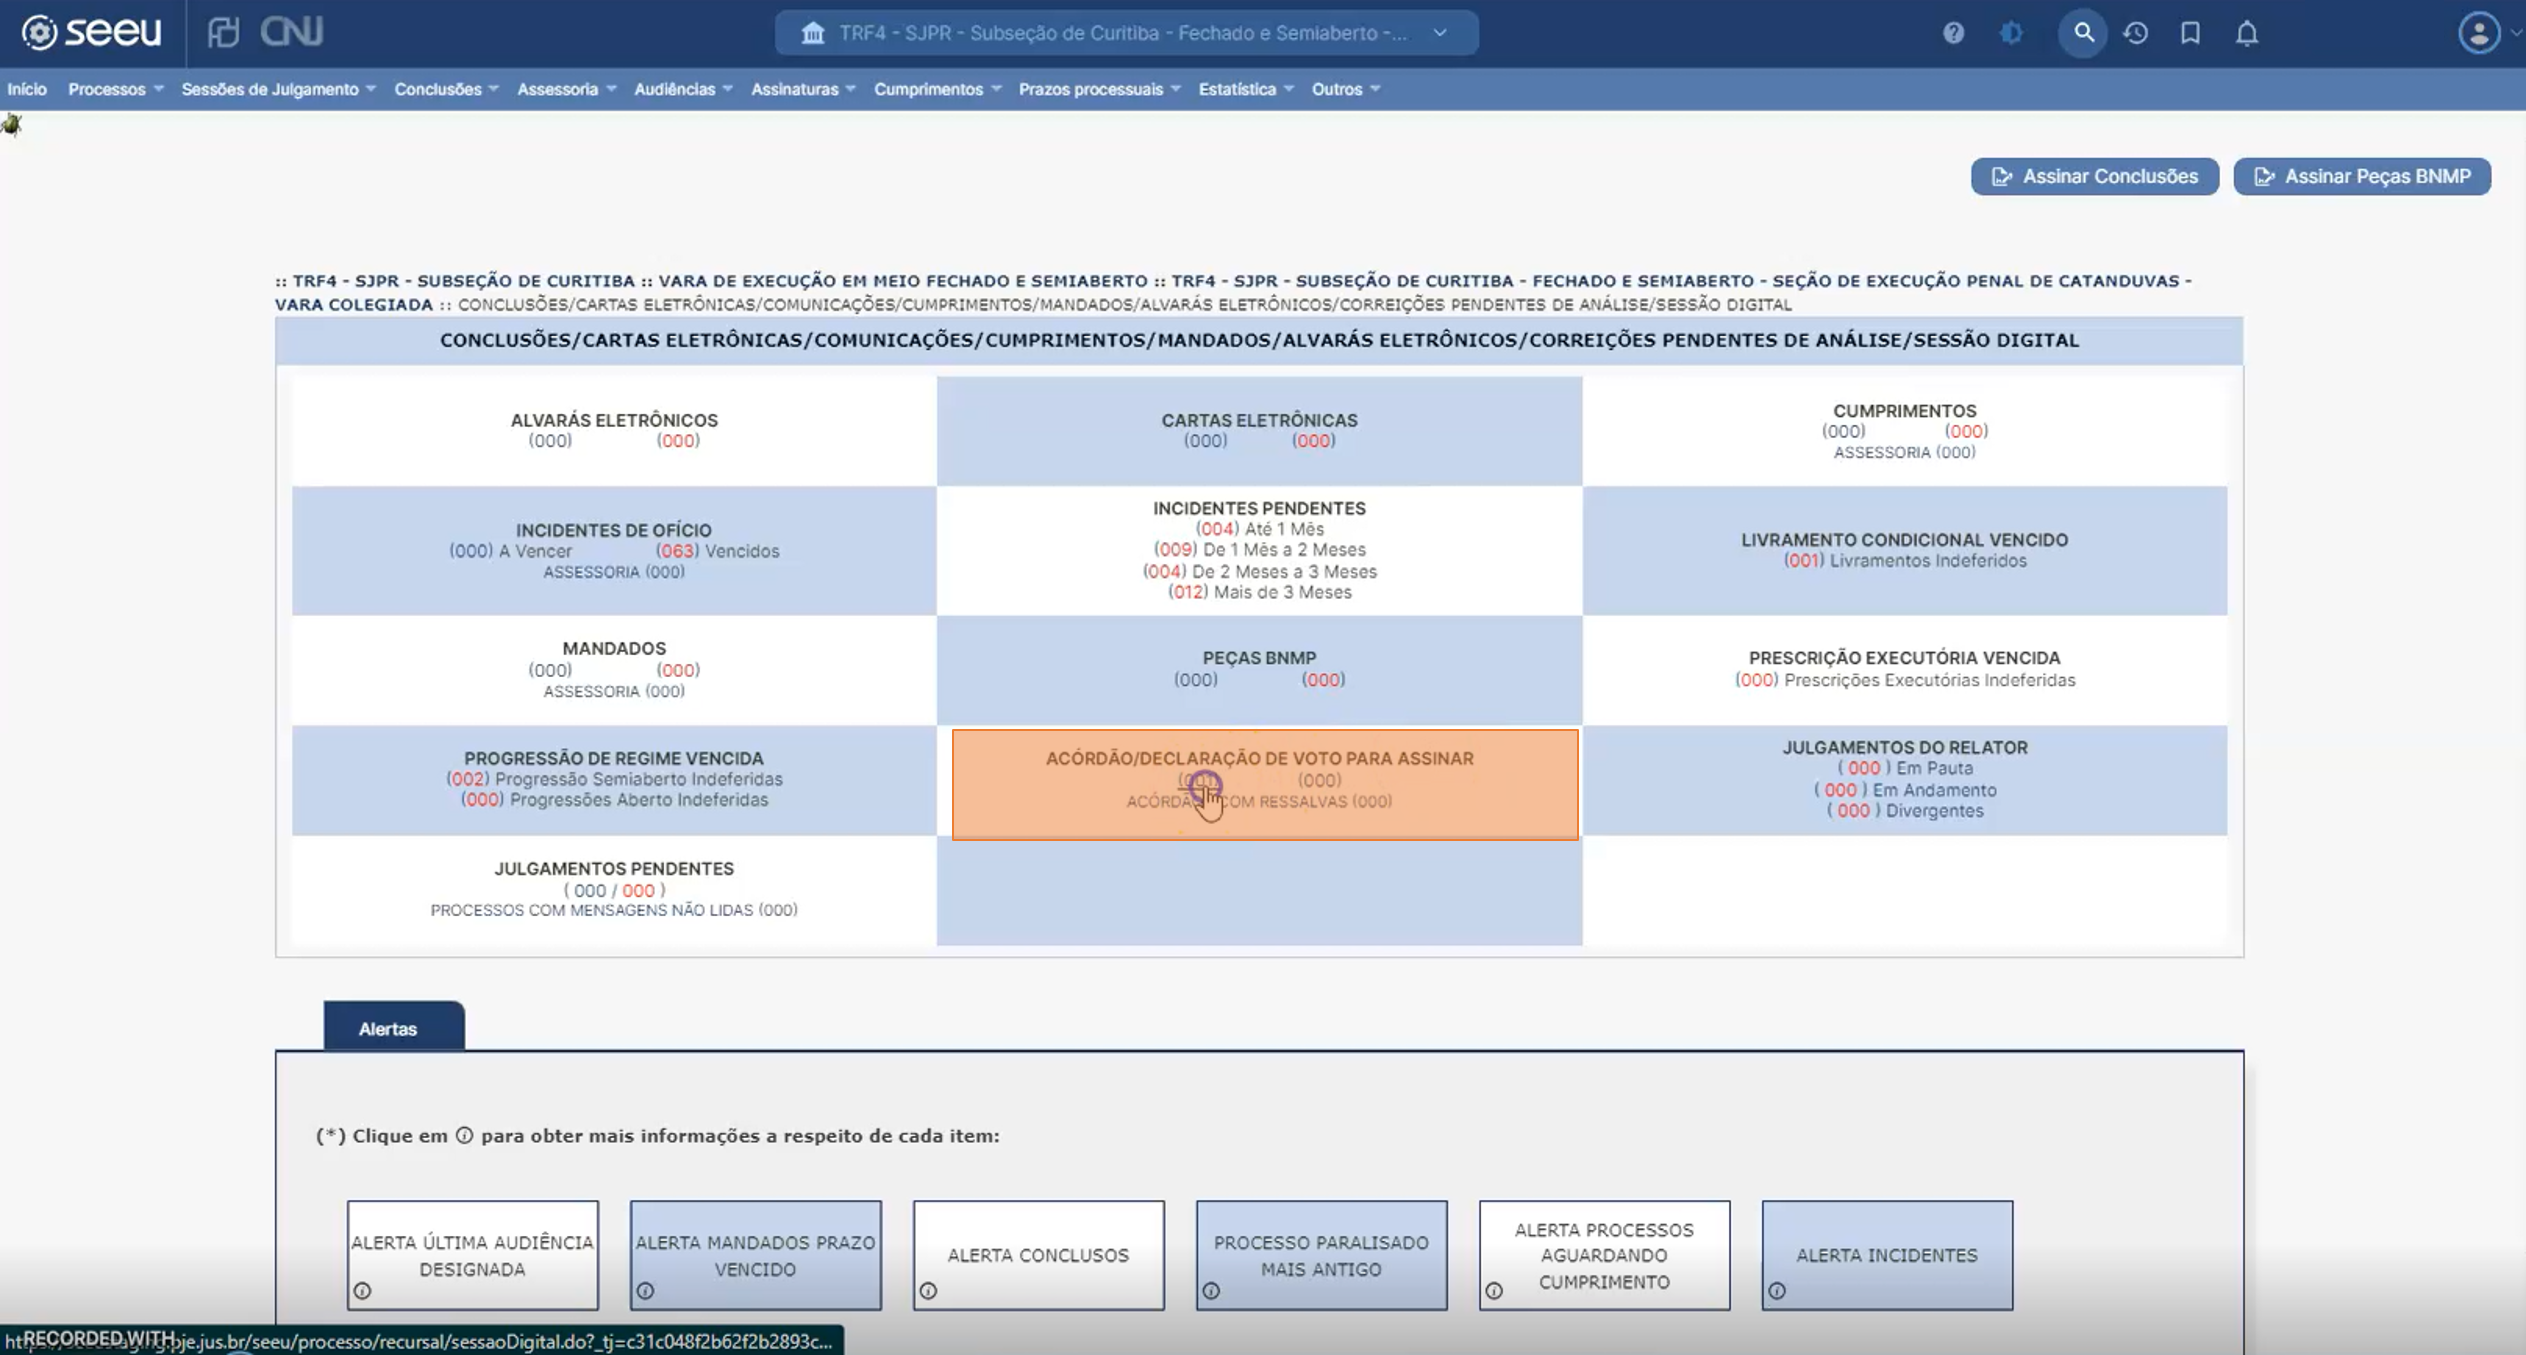Click the CNJ logo icon
2526x1355 pixels.
292,32
